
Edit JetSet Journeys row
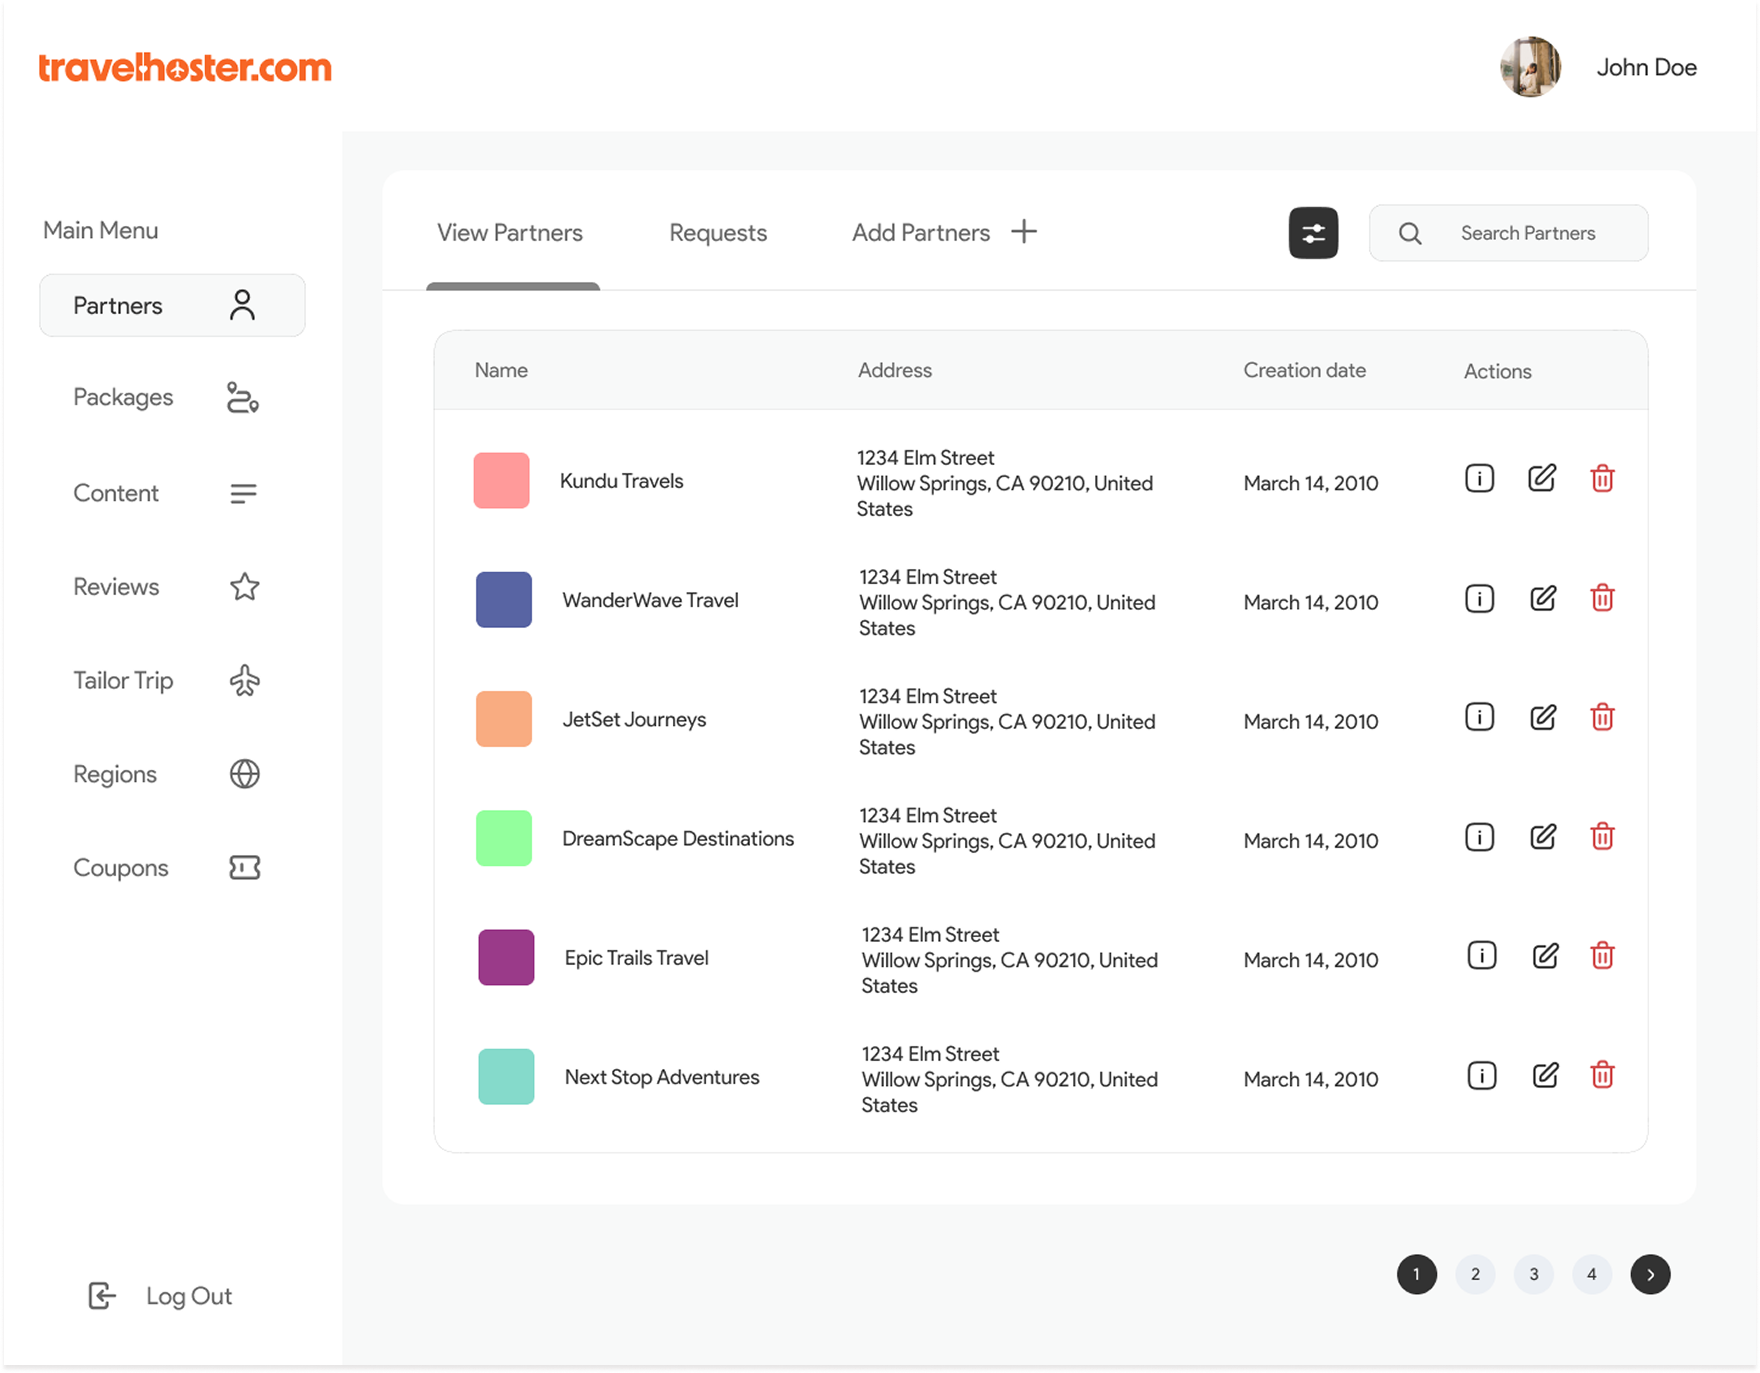[x=1543, y=717]
